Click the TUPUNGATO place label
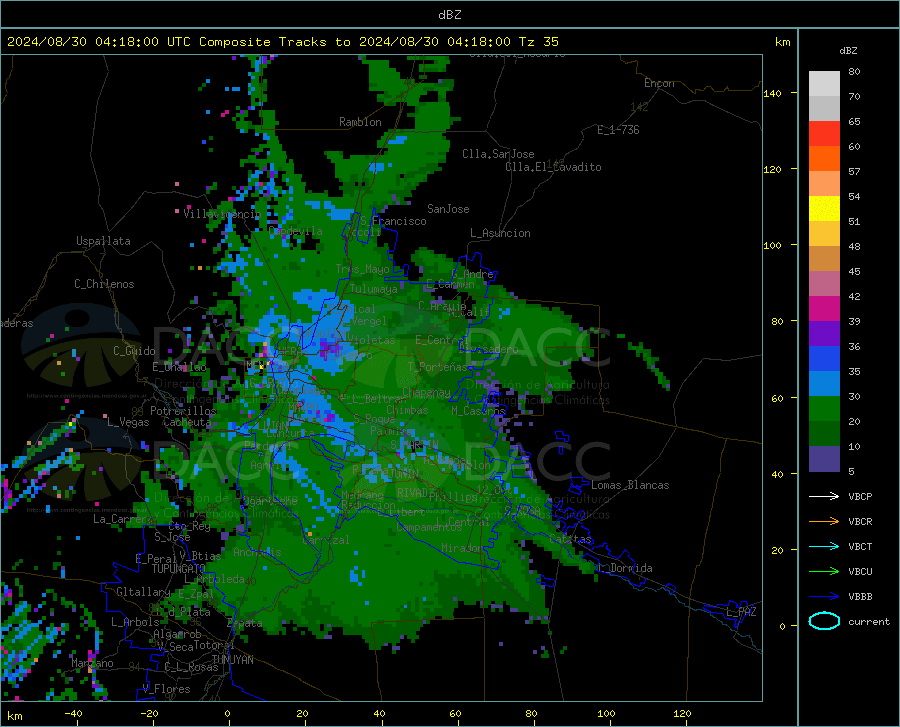Image resolution: width=900 pixels, height=727 pixels. (179, 569)
